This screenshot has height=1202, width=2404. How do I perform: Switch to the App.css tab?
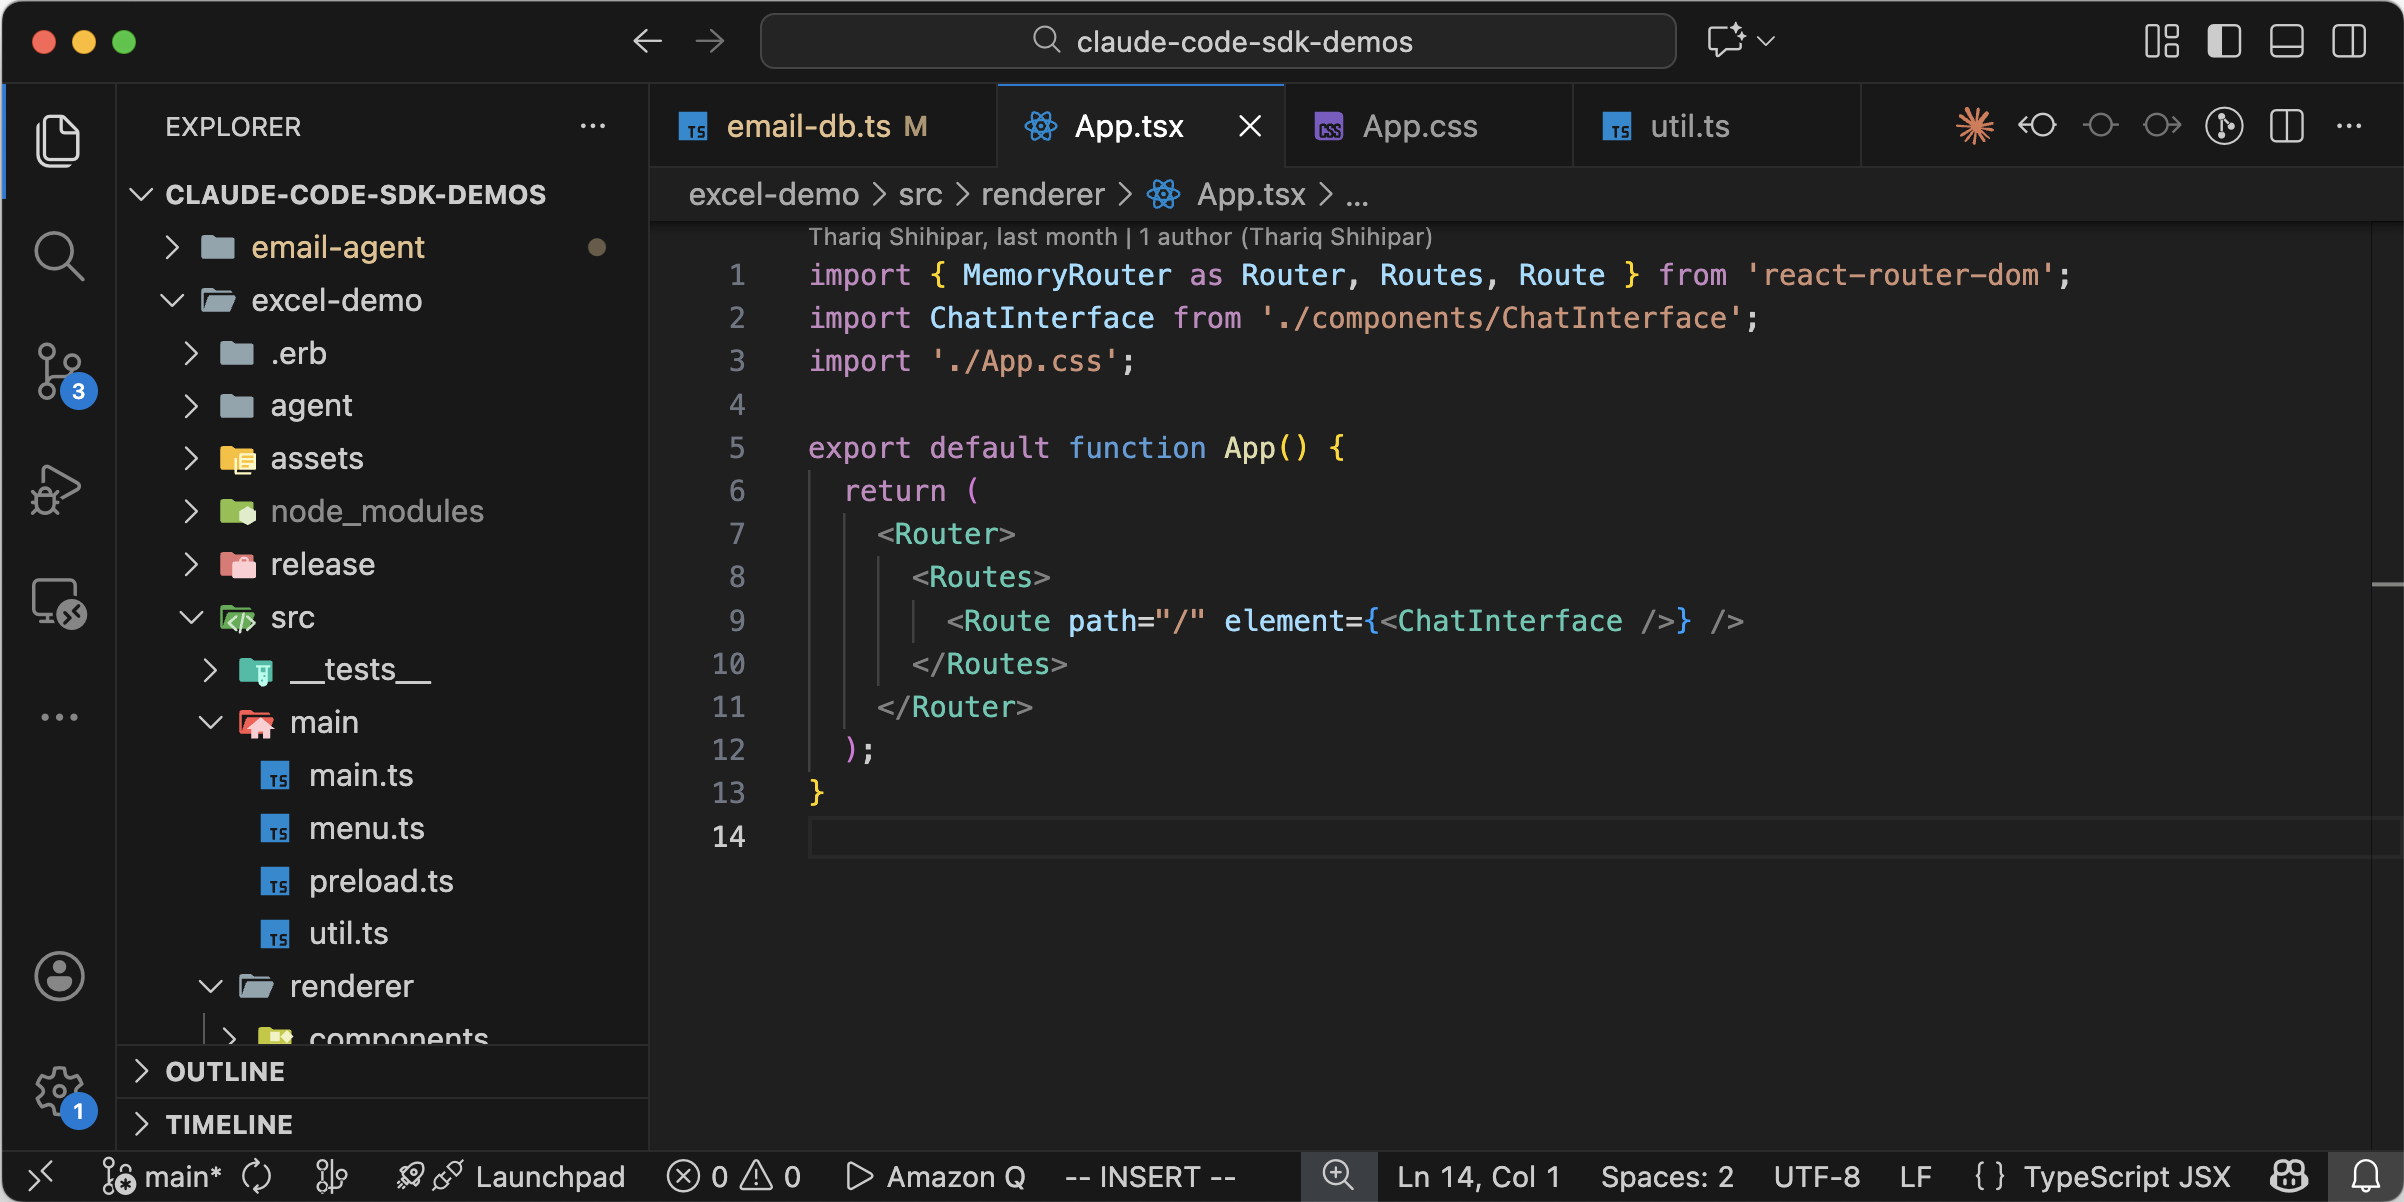coord(1419,126)
